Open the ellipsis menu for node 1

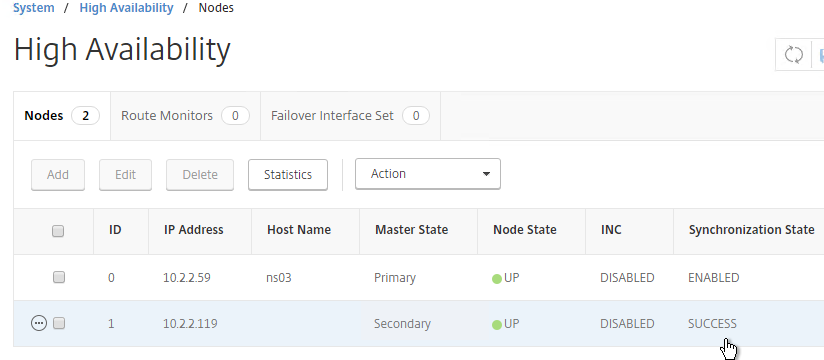[x=39, y=323]
